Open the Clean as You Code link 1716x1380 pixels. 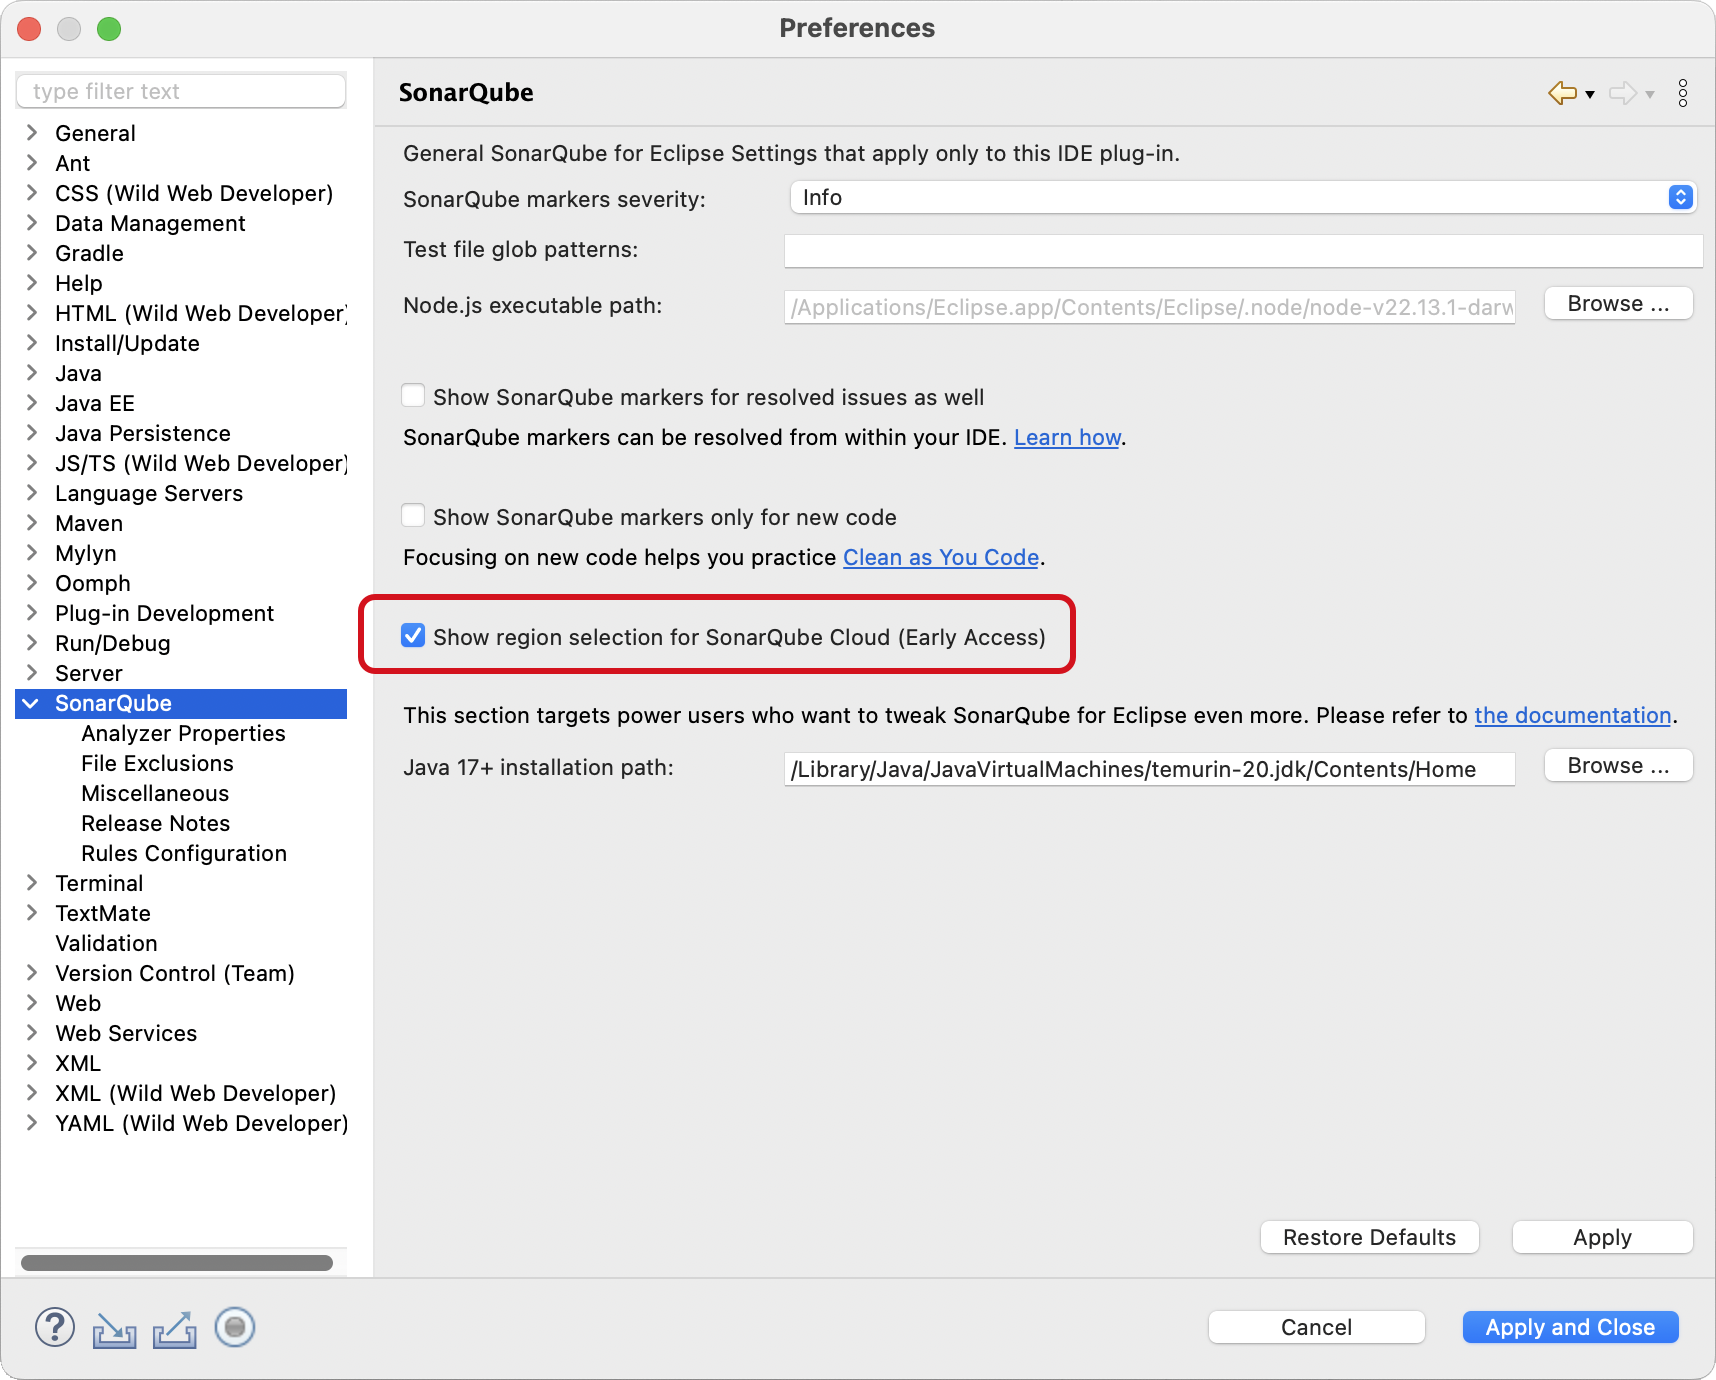(x=941, y=557)
